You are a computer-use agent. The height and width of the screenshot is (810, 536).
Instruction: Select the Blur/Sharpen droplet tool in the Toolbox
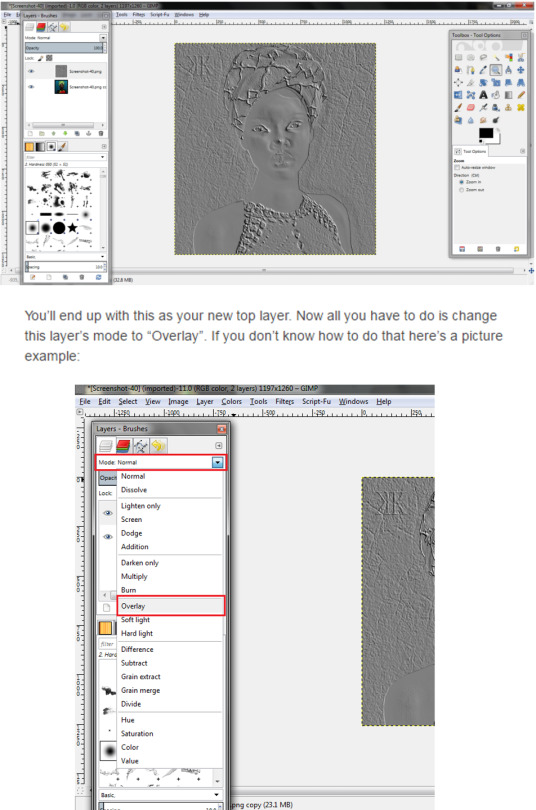pyautogui.click(x=471, y=120)
